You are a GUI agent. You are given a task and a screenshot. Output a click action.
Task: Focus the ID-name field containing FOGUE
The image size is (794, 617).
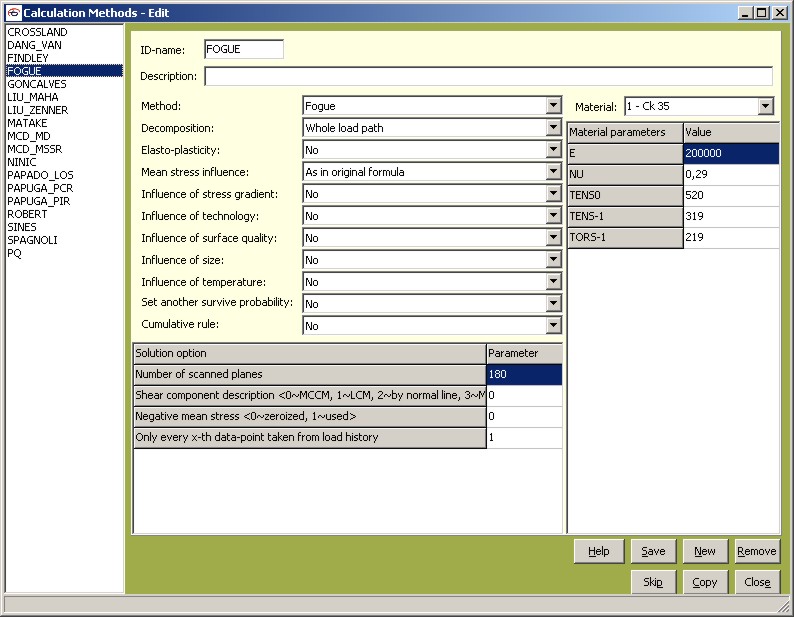click(244, 49)
